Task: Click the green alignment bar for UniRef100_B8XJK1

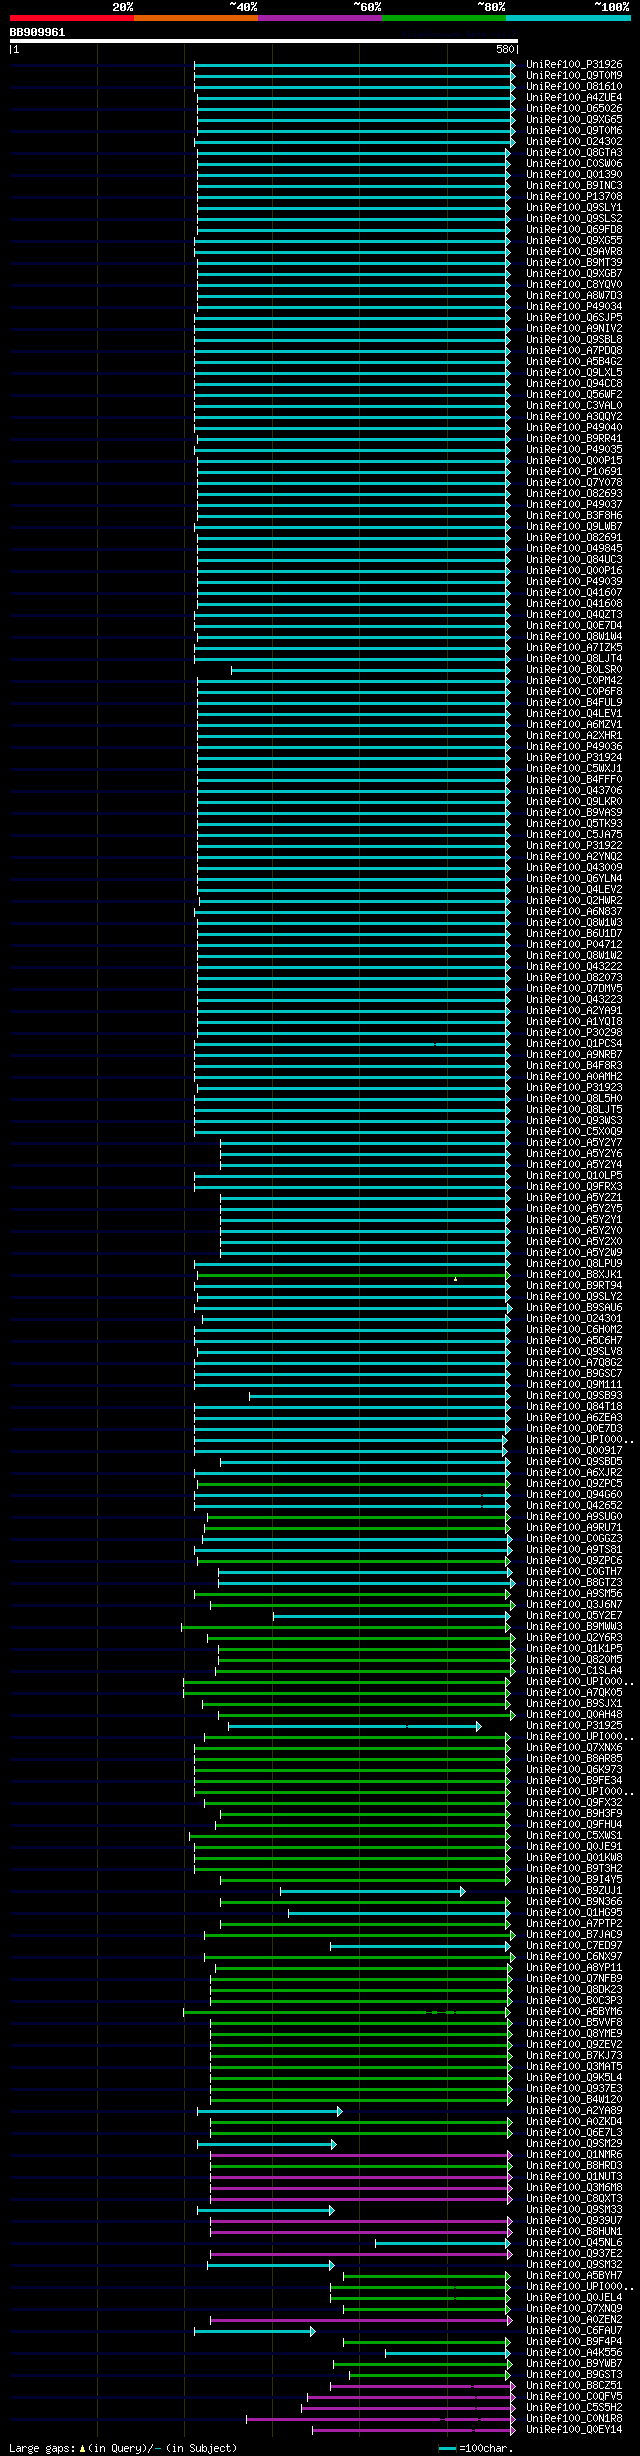Action: point(352,1275)
